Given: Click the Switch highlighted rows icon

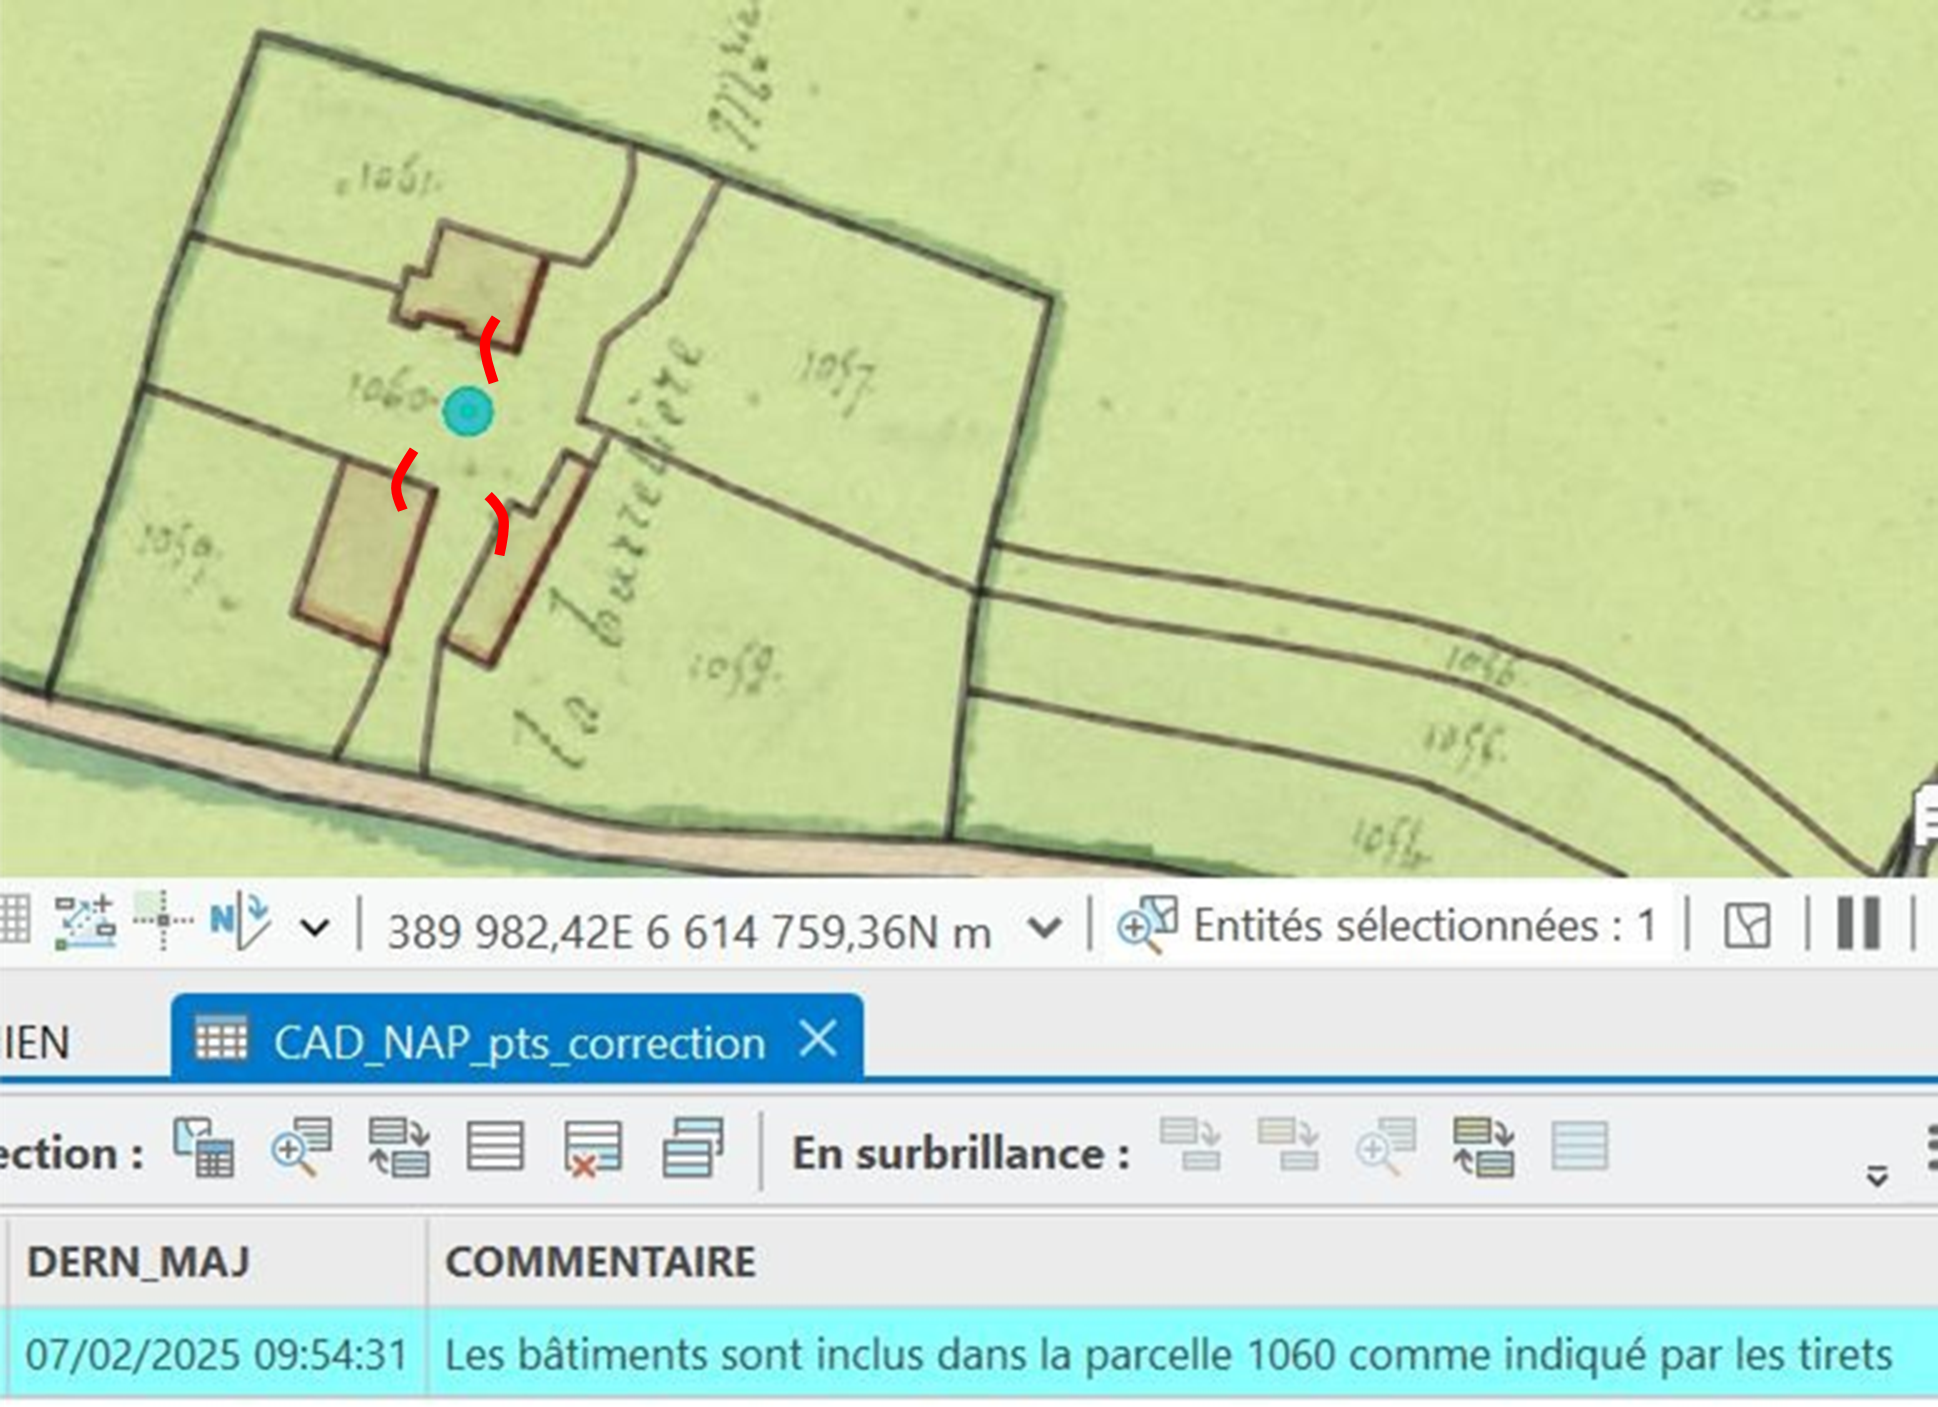Looking at the screenshot, I should [1482, 1147].
